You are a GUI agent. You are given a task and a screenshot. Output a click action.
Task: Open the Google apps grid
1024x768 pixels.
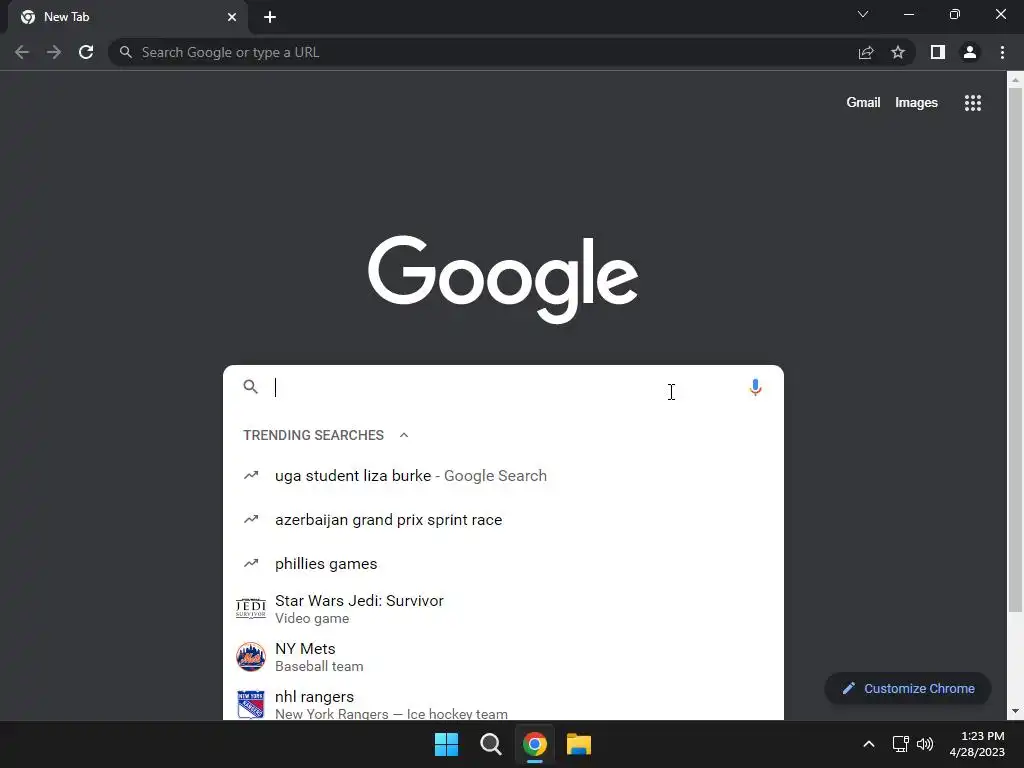click(972, 103)
